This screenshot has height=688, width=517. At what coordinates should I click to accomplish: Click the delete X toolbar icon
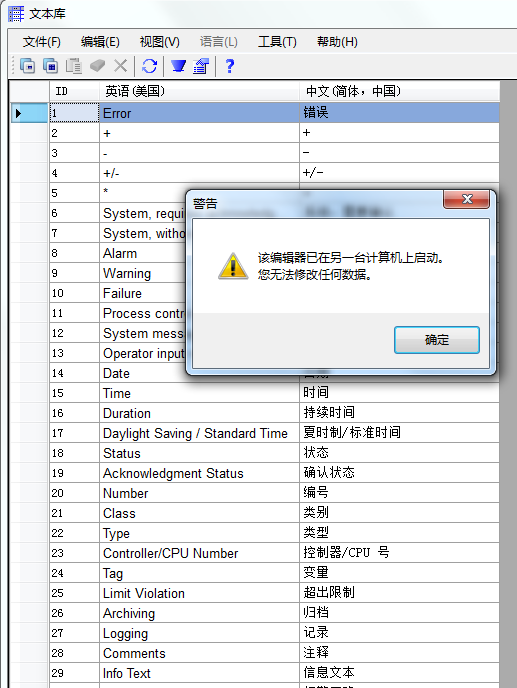[120, 66]
